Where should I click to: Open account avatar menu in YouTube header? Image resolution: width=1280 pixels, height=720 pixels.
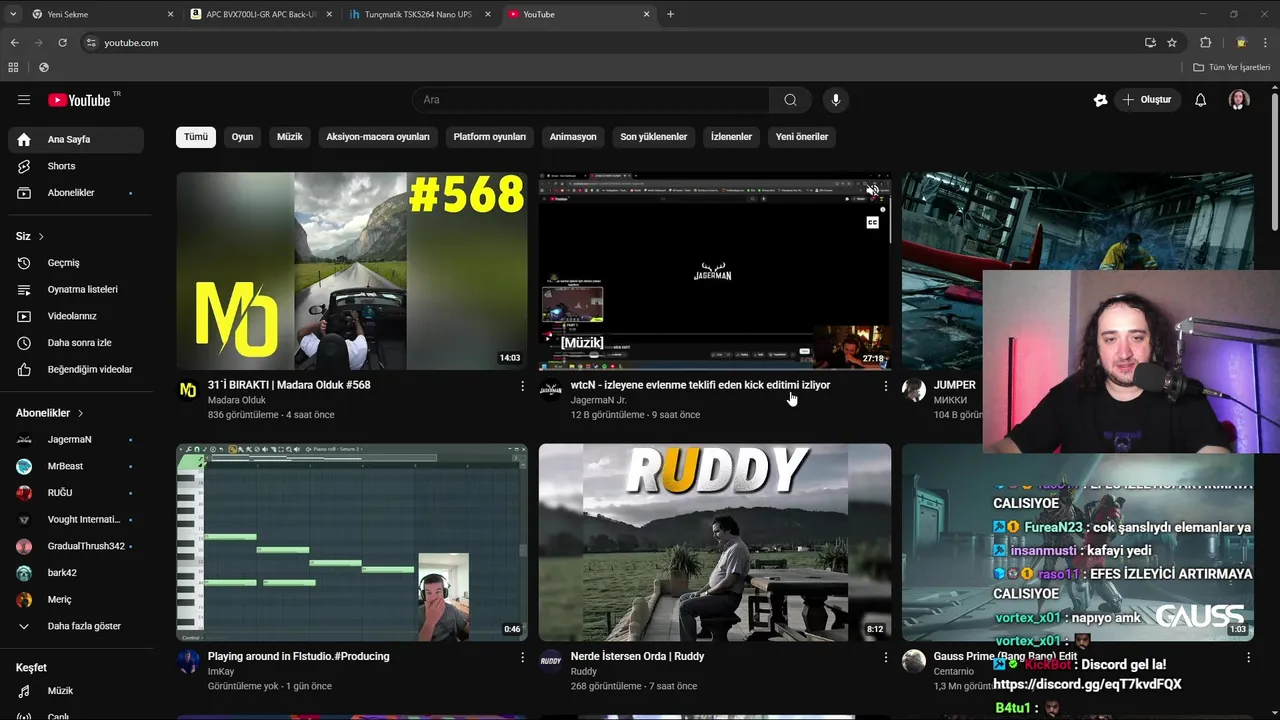pyautogui.click(x=1239, y=100)
